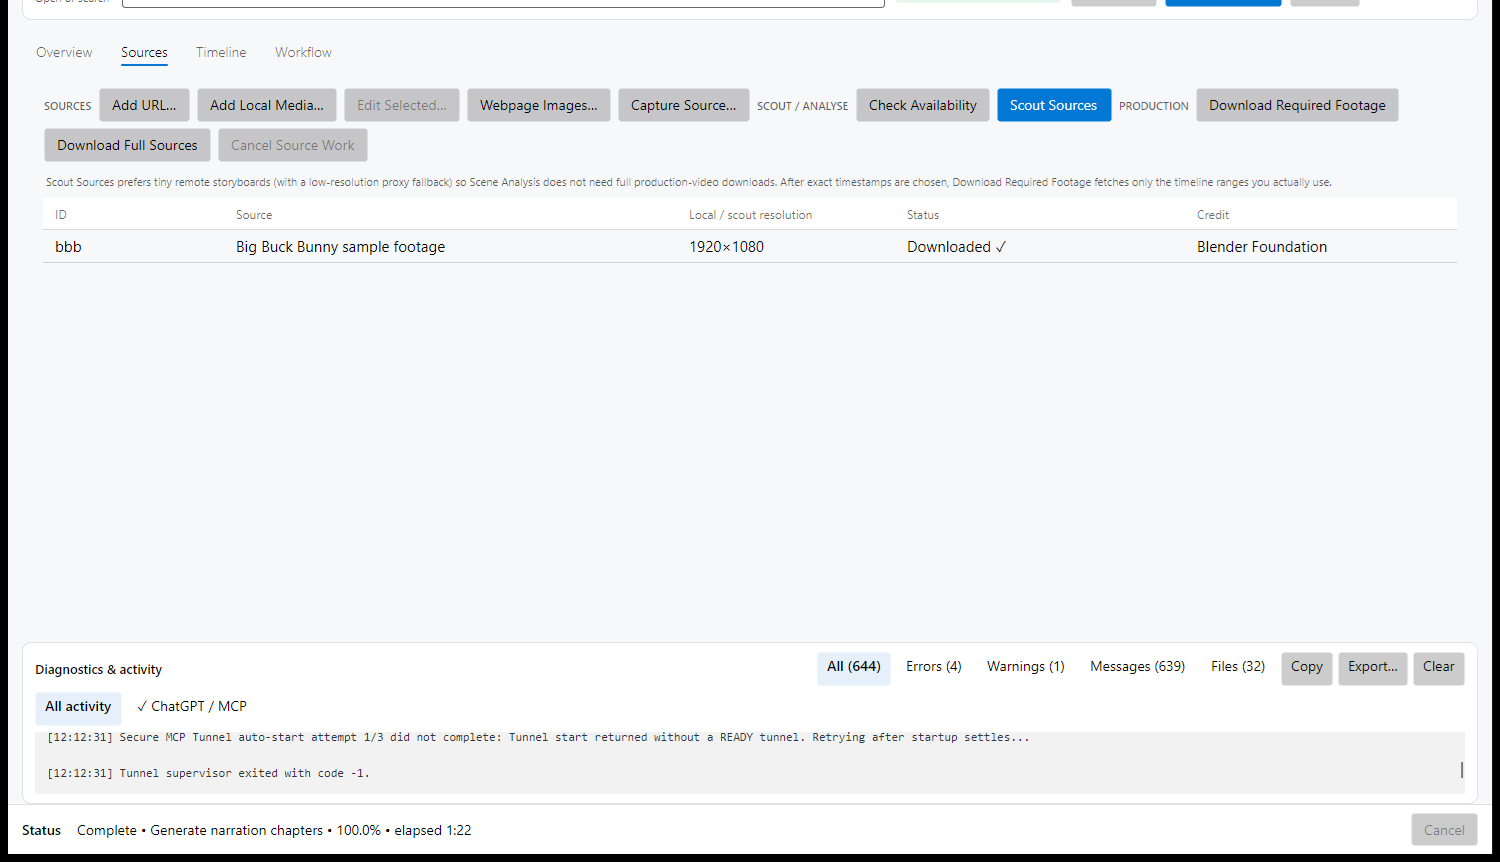
Task: Click Add Local Media... button
Action: [267, 105]
